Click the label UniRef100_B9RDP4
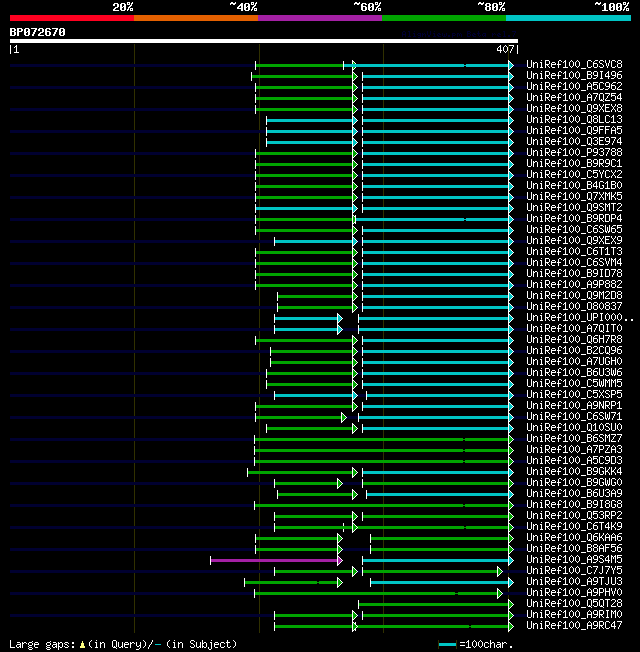Image resolution: width=640 pixels, height=652 pixels. click(574, 218)
